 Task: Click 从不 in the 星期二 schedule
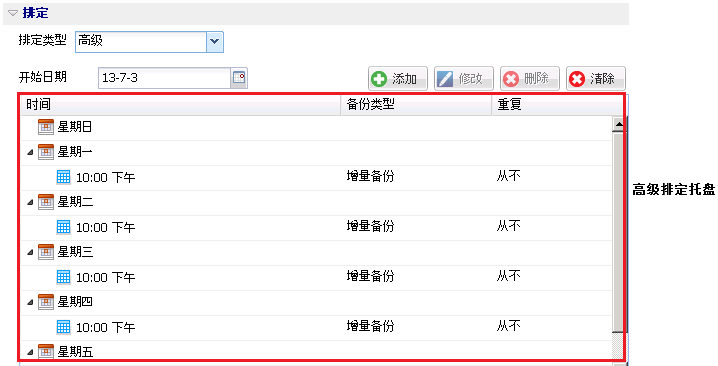tap(509, 227)
